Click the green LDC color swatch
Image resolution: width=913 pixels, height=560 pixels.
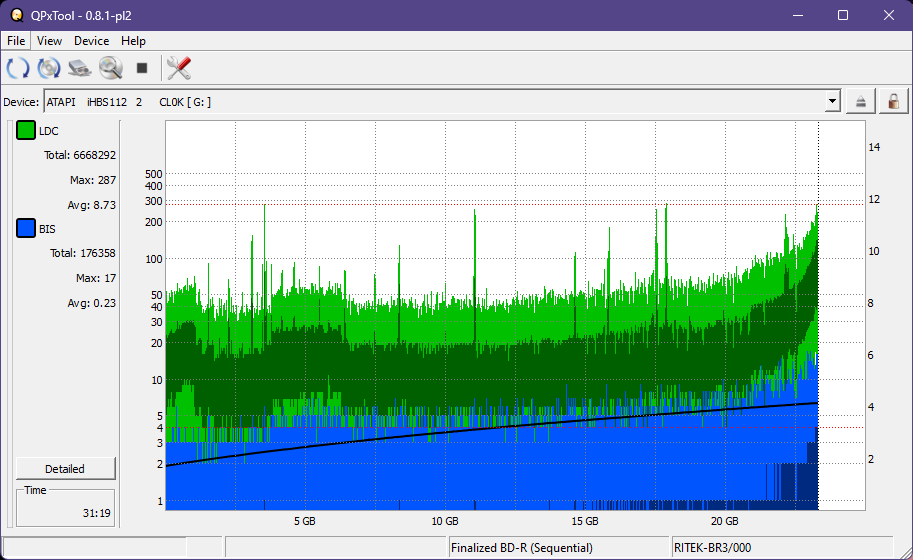pos(26,130)
